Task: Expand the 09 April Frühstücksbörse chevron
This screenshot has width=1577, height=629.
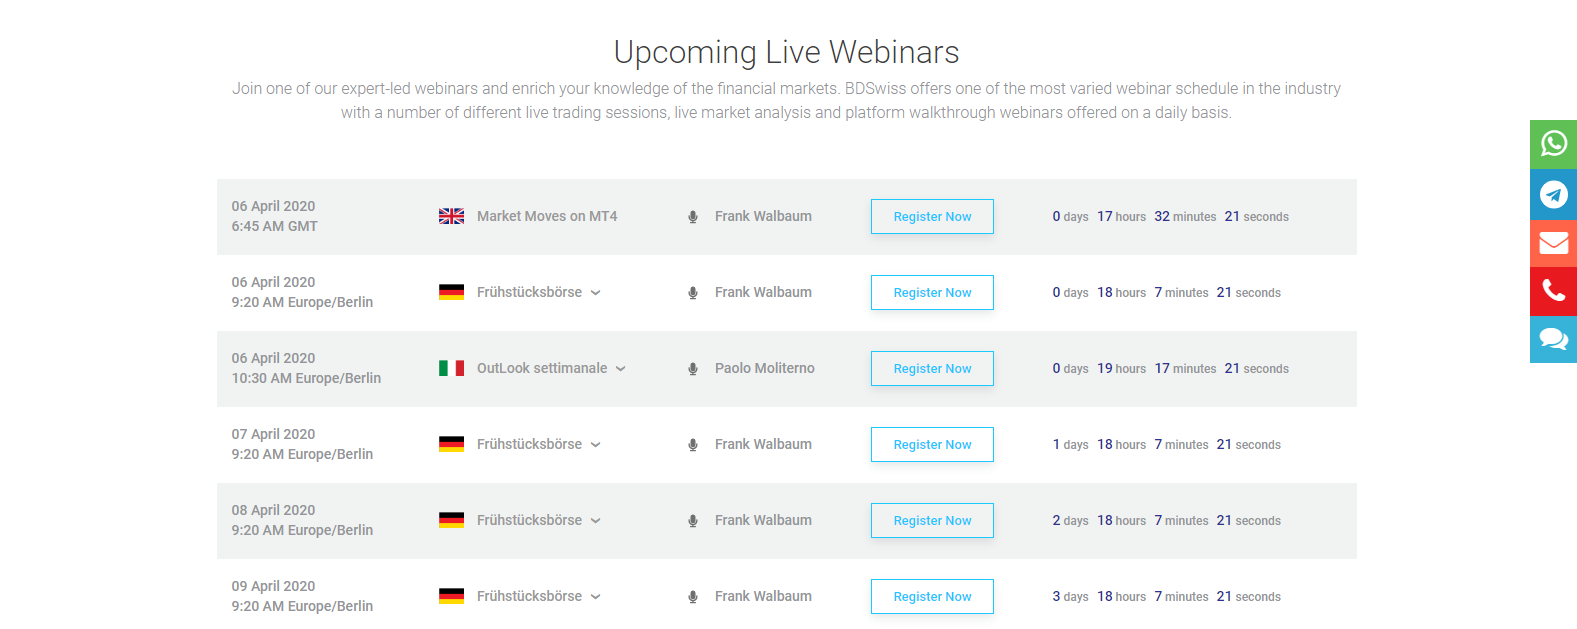Action: pyautogui.click(x=596, y=596)
